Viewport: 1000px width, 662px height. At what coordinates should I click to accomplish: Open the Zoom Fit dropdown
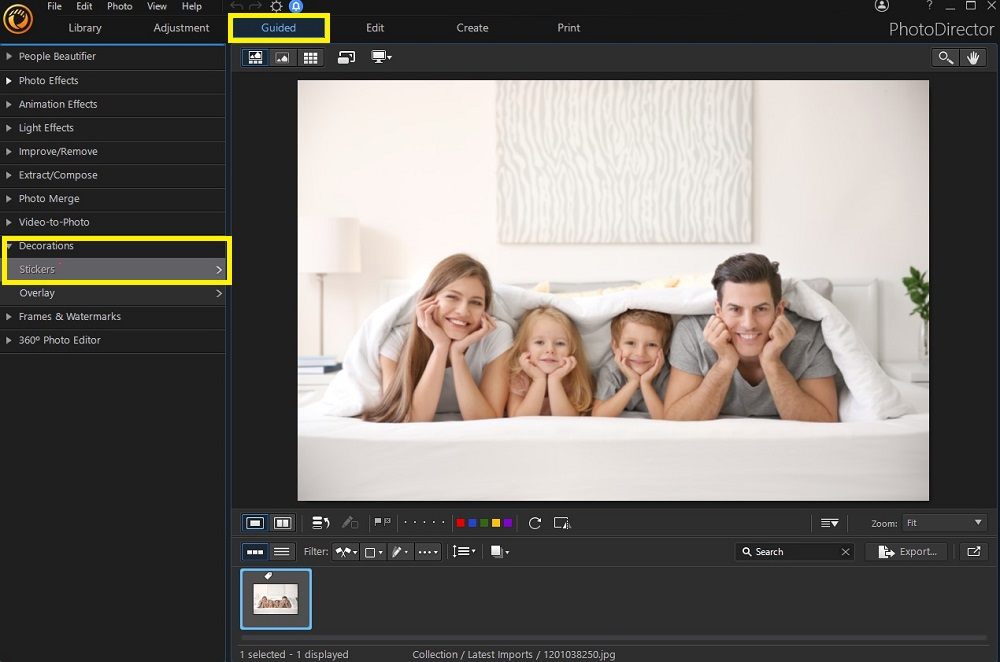click(944, 522)
